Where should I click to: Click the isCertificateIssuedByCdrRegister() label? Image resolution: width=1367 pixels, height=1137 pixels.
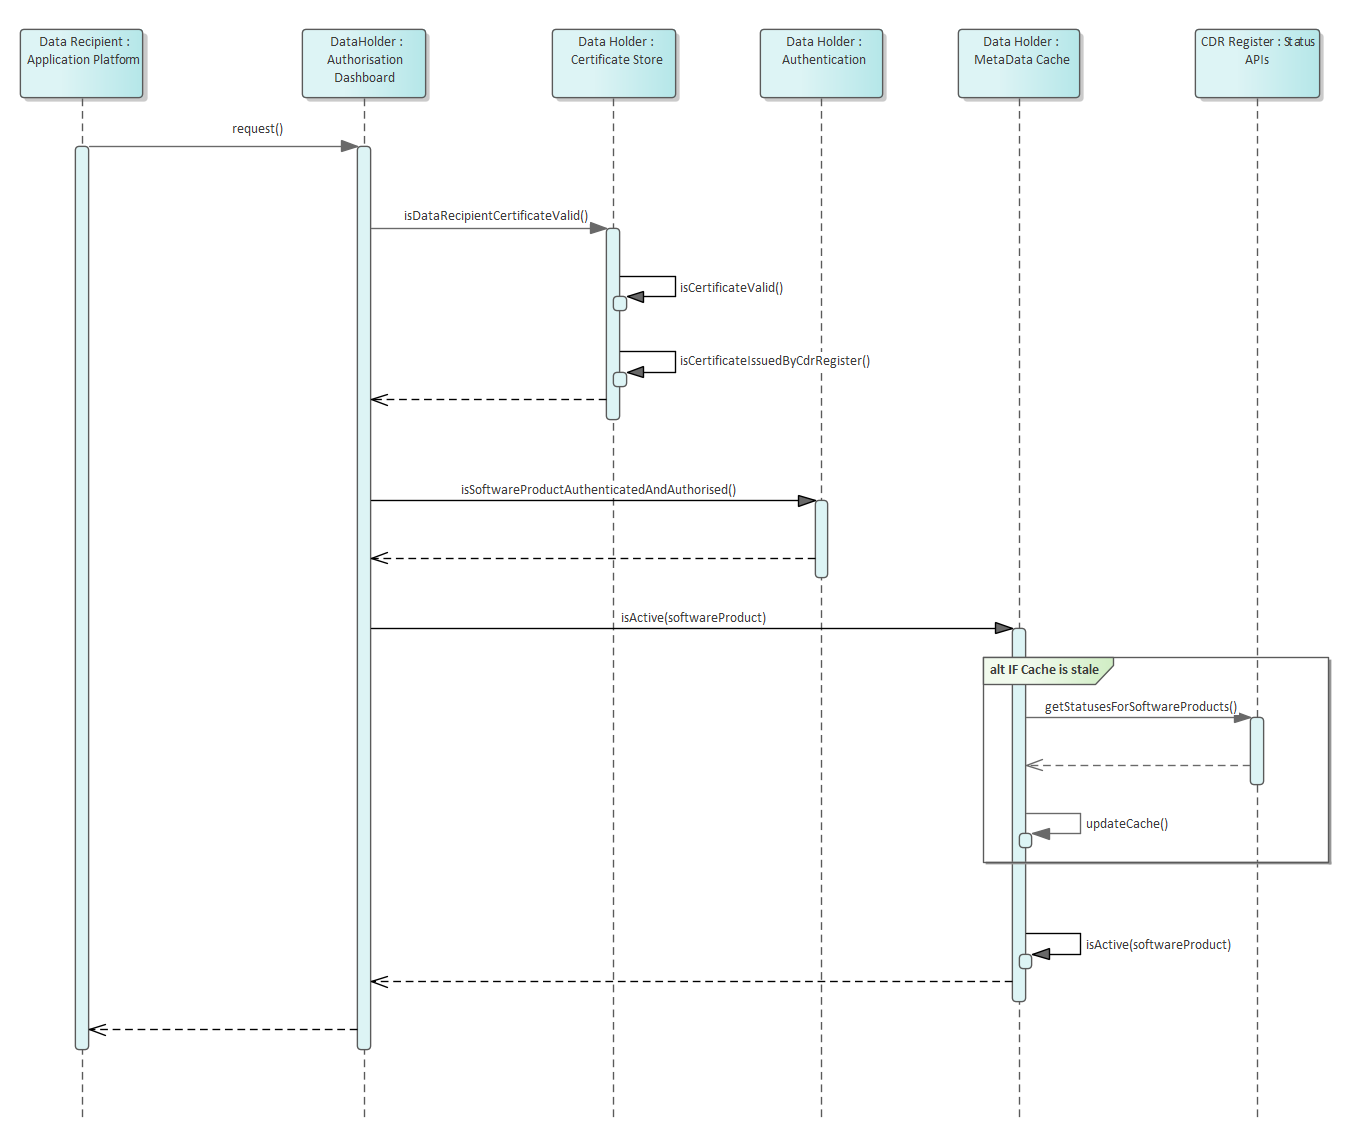click(x=774, y=361)
